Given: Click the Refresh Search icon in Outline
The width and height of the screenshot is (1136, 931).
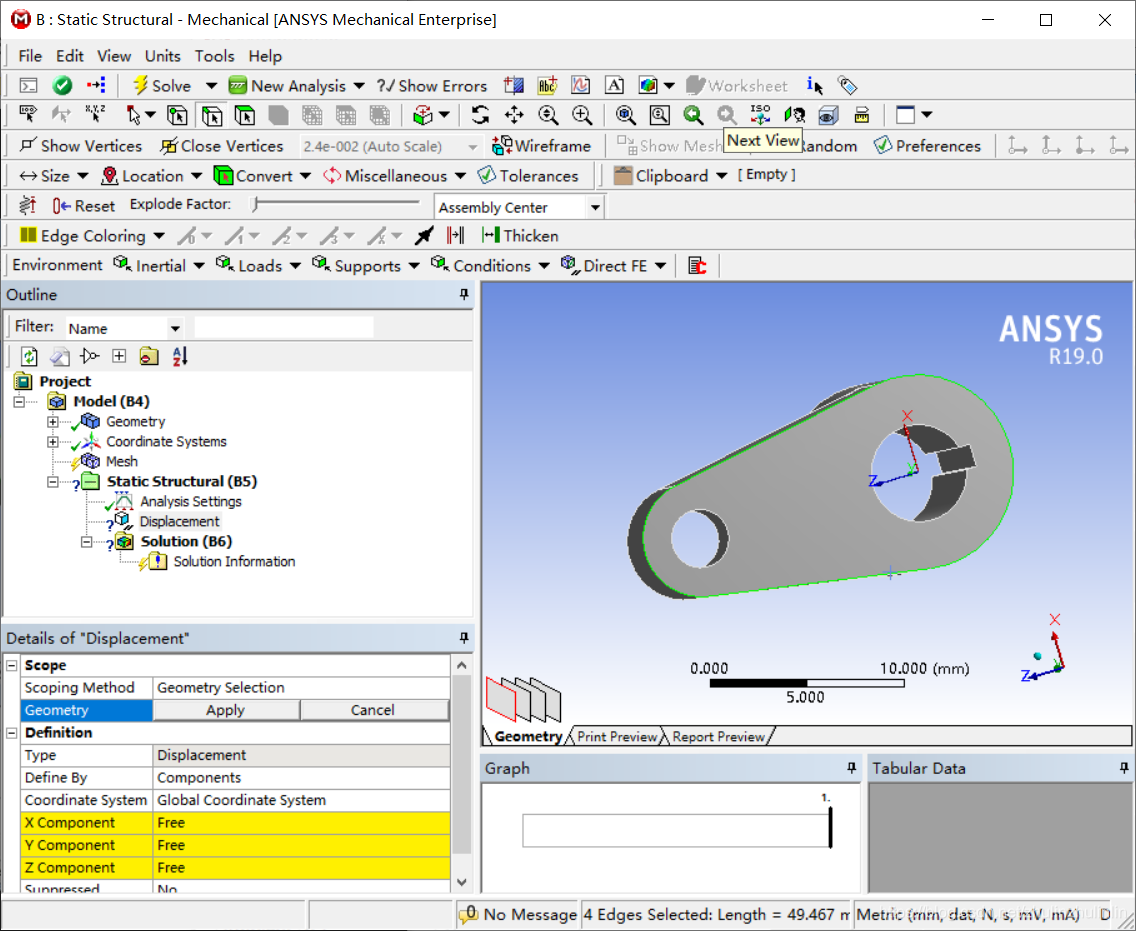Looking at the screenshot, I should (x=29, y=356).
